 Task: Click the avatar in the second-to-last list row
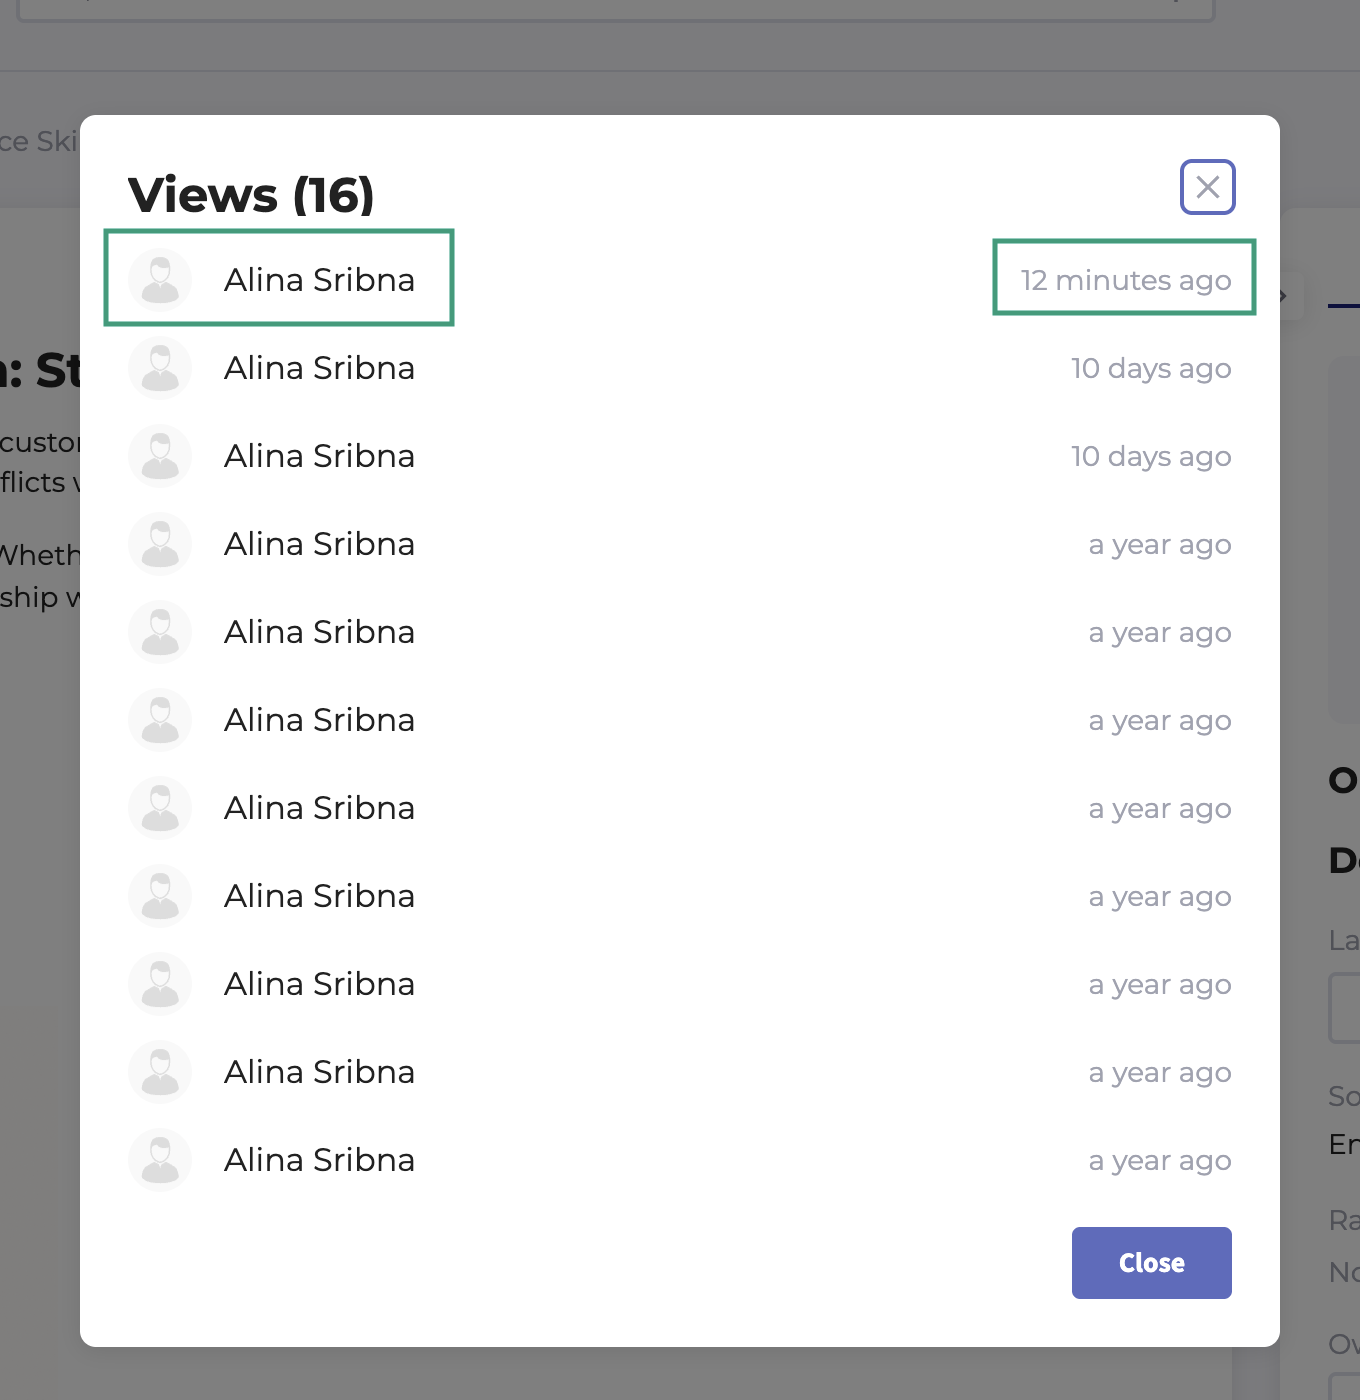pos(160,1072)
